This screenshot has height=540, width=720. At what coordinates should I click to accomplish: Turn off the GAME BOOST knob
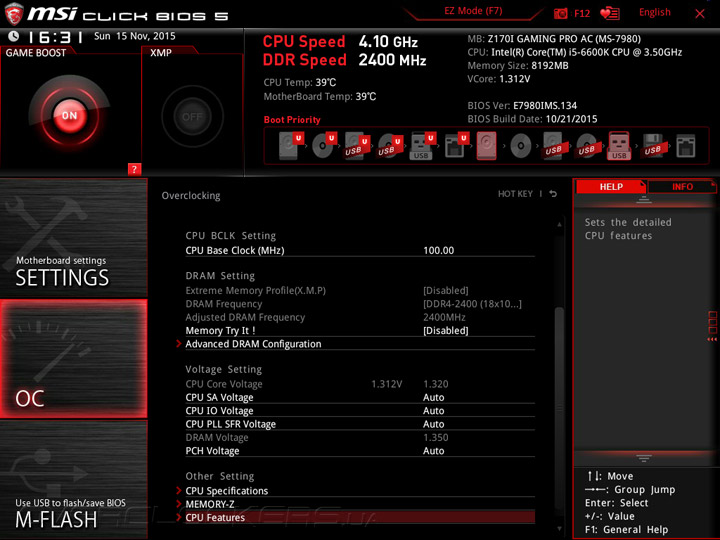tap(69, 115)
